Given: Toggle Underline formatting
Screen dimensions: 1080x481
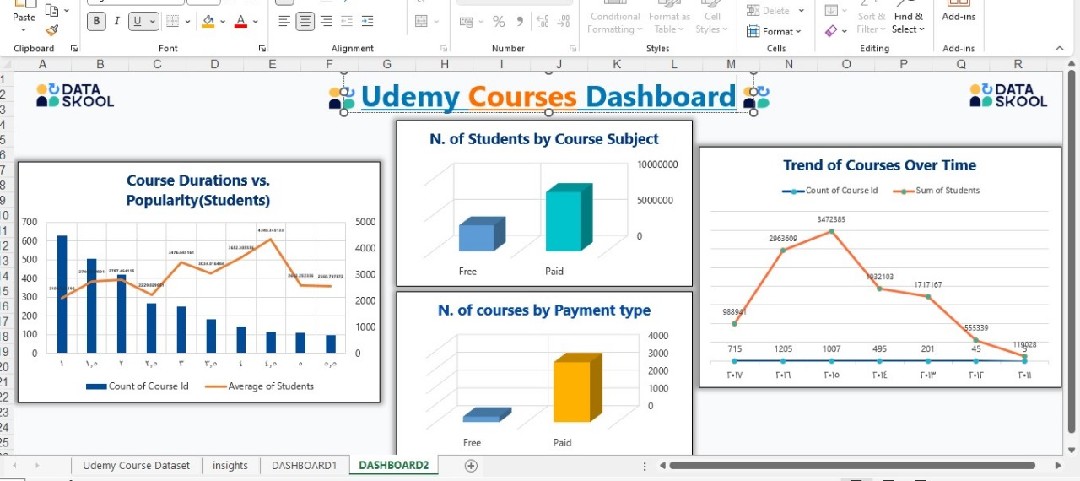Looking at the screenshot, I should tap(138, 21).
